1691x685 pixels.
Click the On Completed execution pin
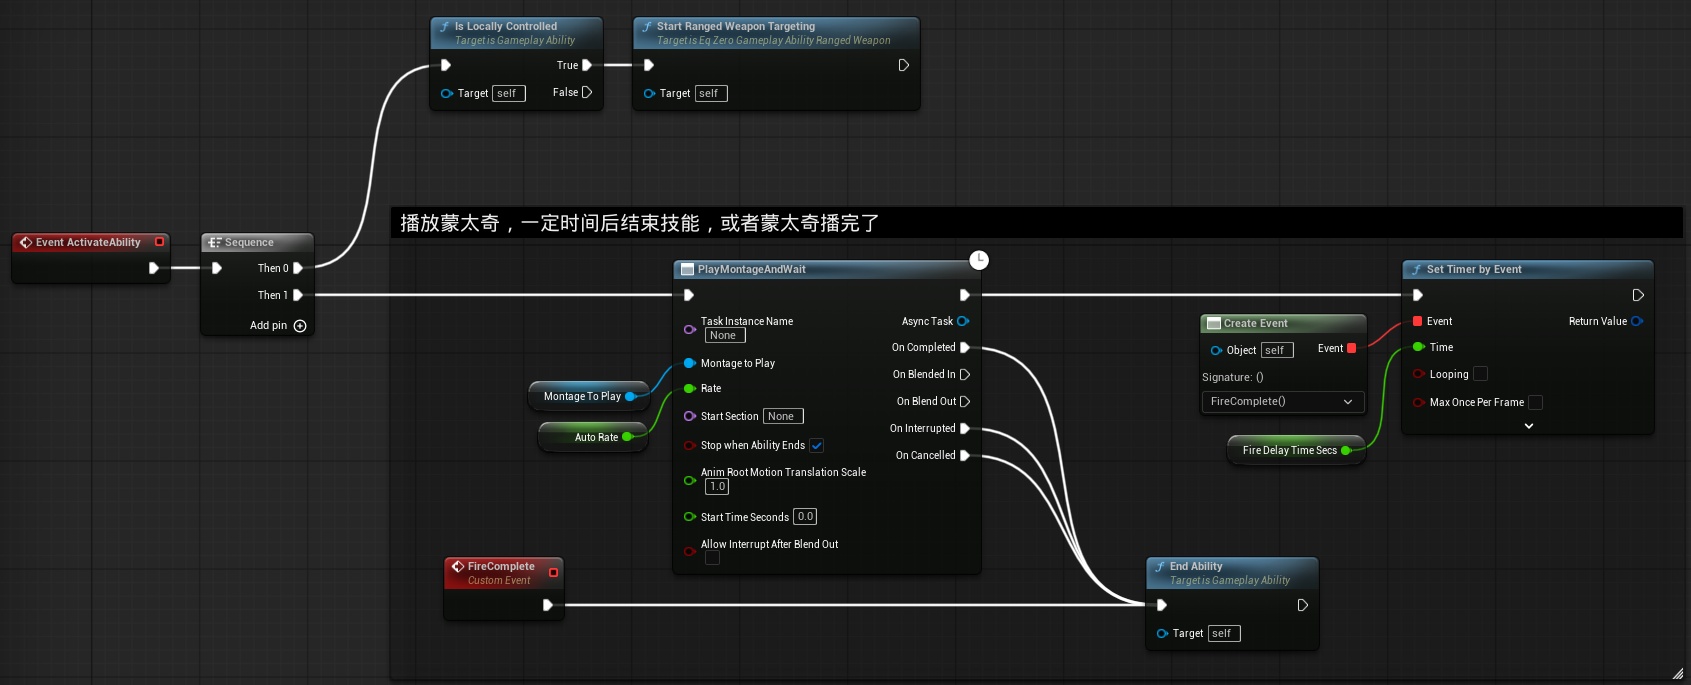coord(965,348)
